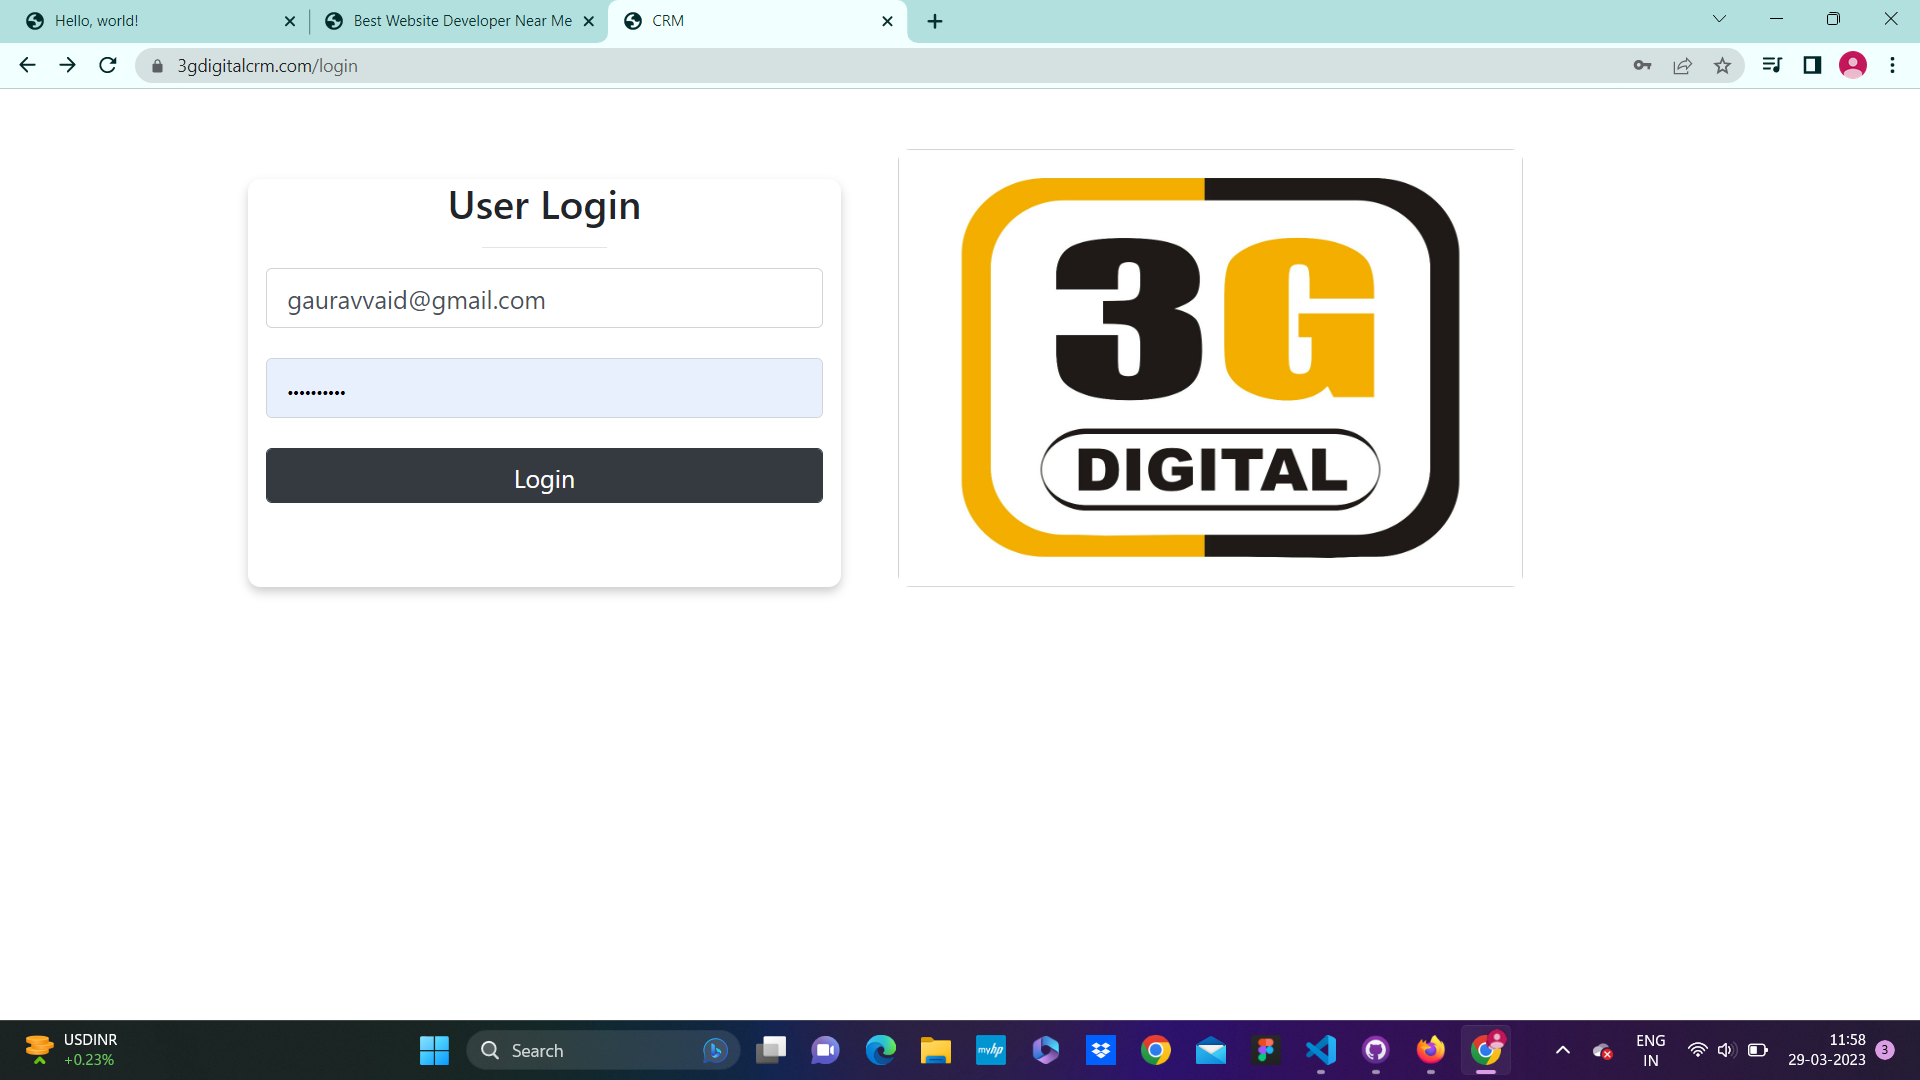This screenshot has width=1920, height=1080.
Task: Expand the tab search dropdown
Action: [x=1719, y=19]
